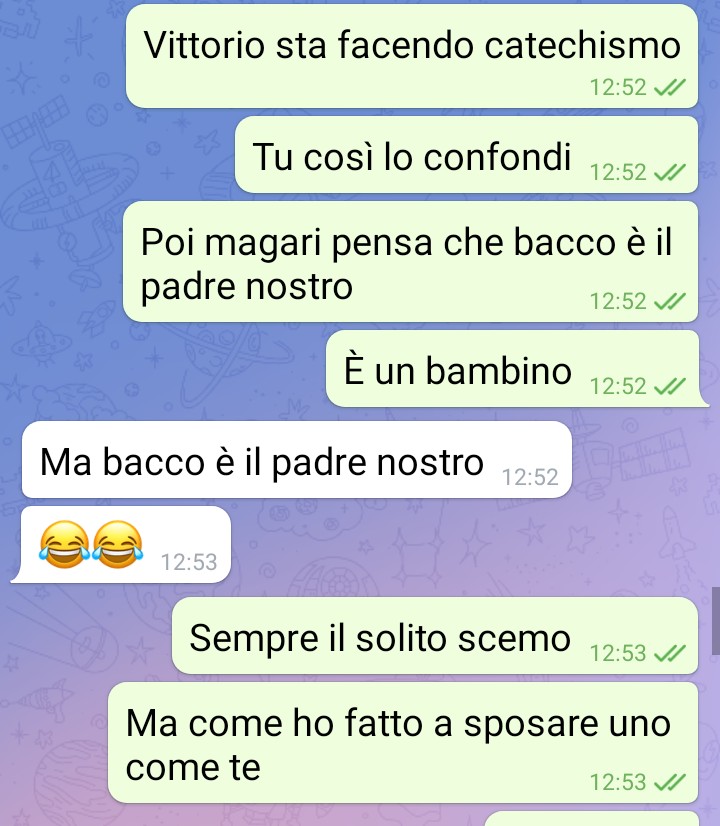
Task: Tap read checkmarks on 'Sempre il solito scemo'
Action: 669,653
